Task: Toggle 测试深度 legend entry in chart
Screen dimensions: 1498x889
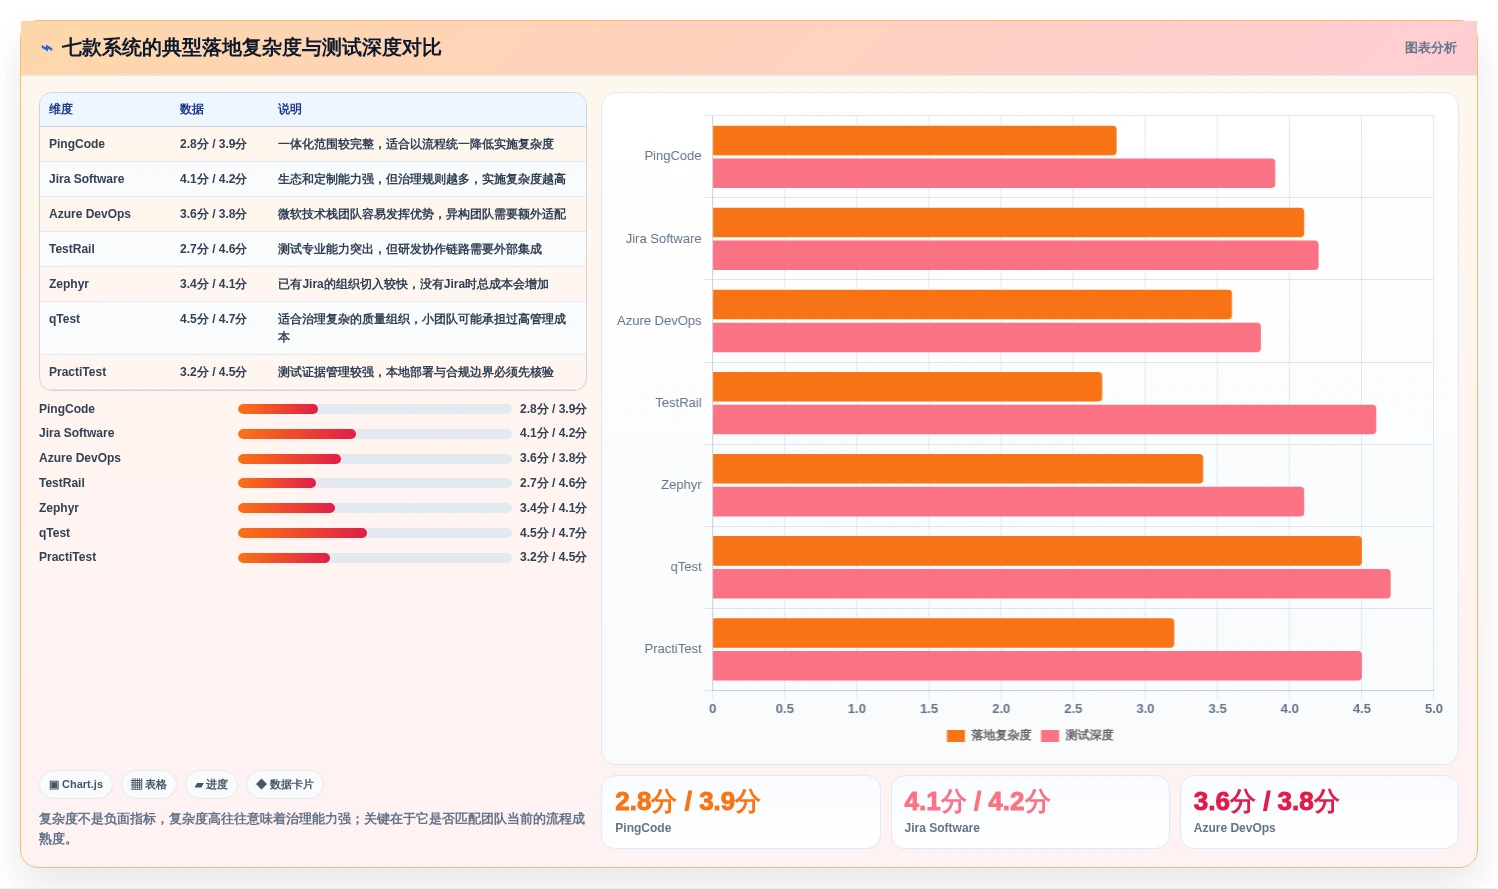Action: (x=1077, y=735)
